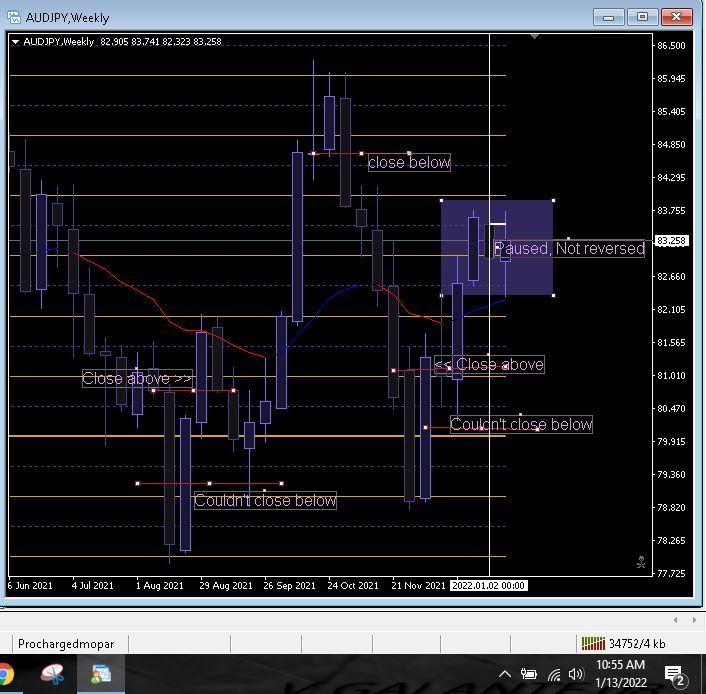
Task: Click the 6 Jun 2021 date label
Action: (30, 585)
